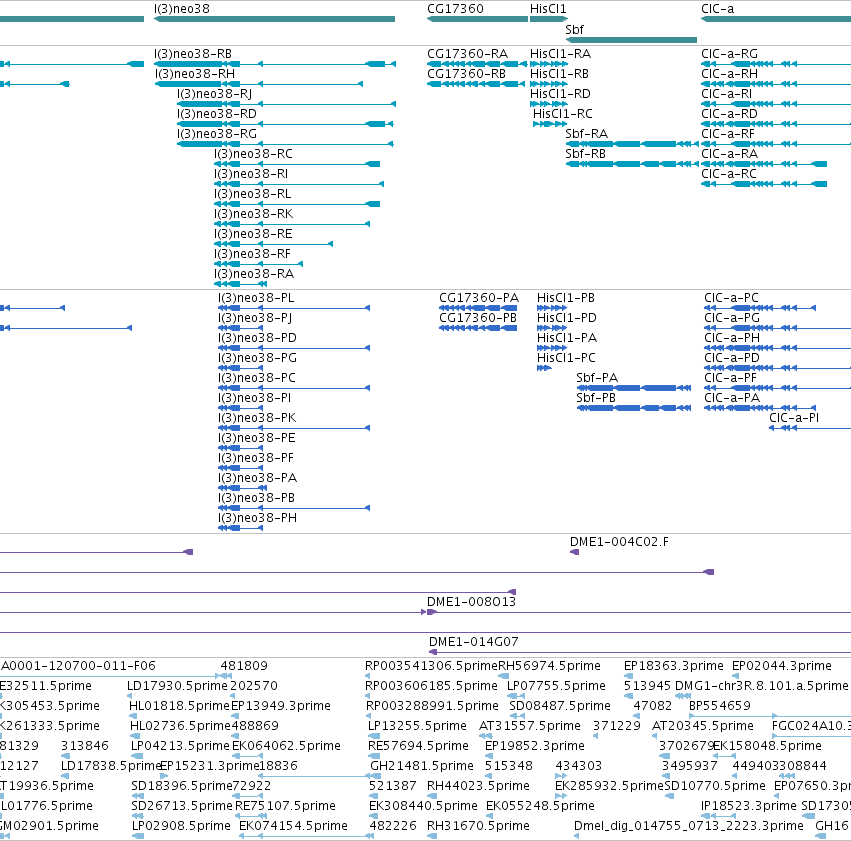Select transcript l(3)neo38-RC label
851x841 pixels.
[253, 154]
